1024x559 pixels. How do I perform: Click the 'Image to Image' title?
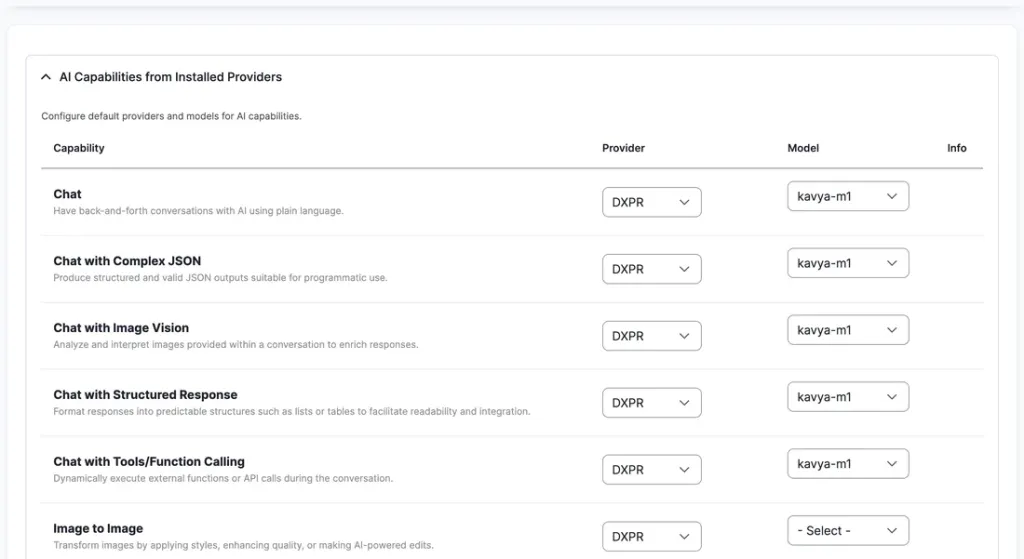click(98, 528)
